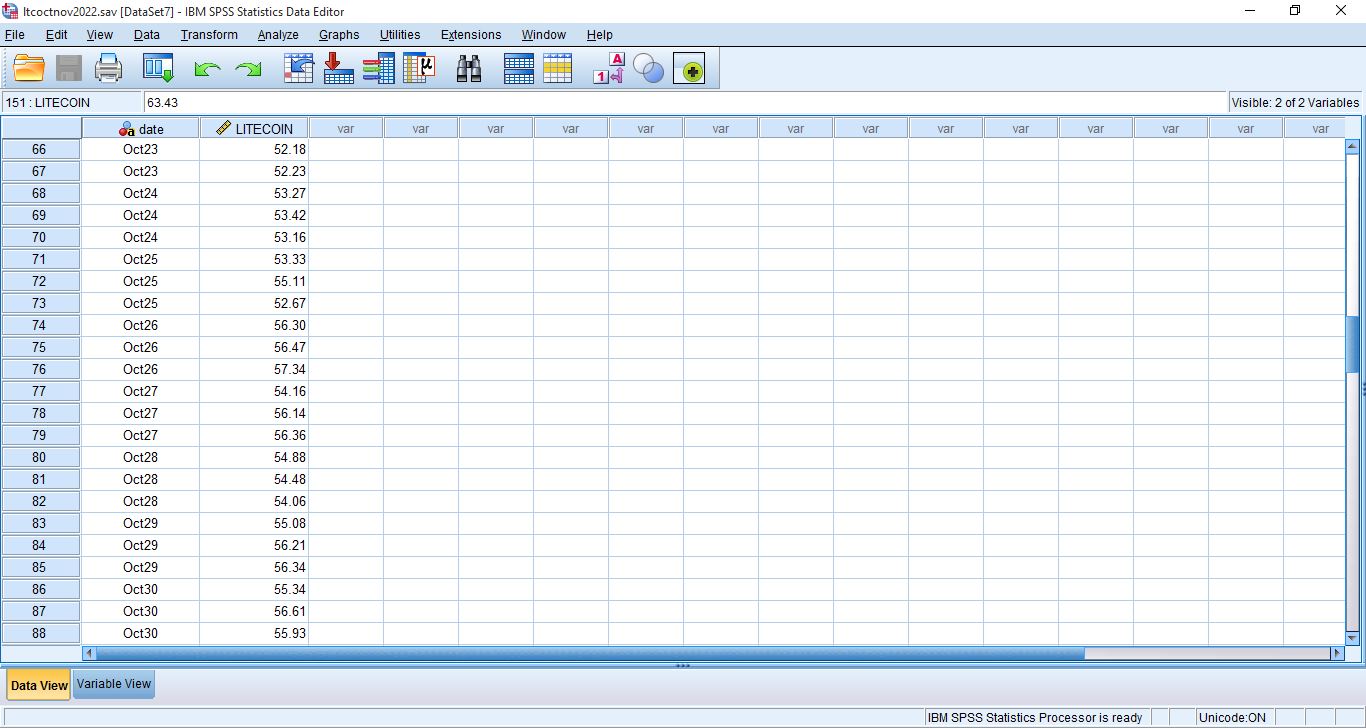Run Descriptive Statistics mu icon

click(419, 68)
